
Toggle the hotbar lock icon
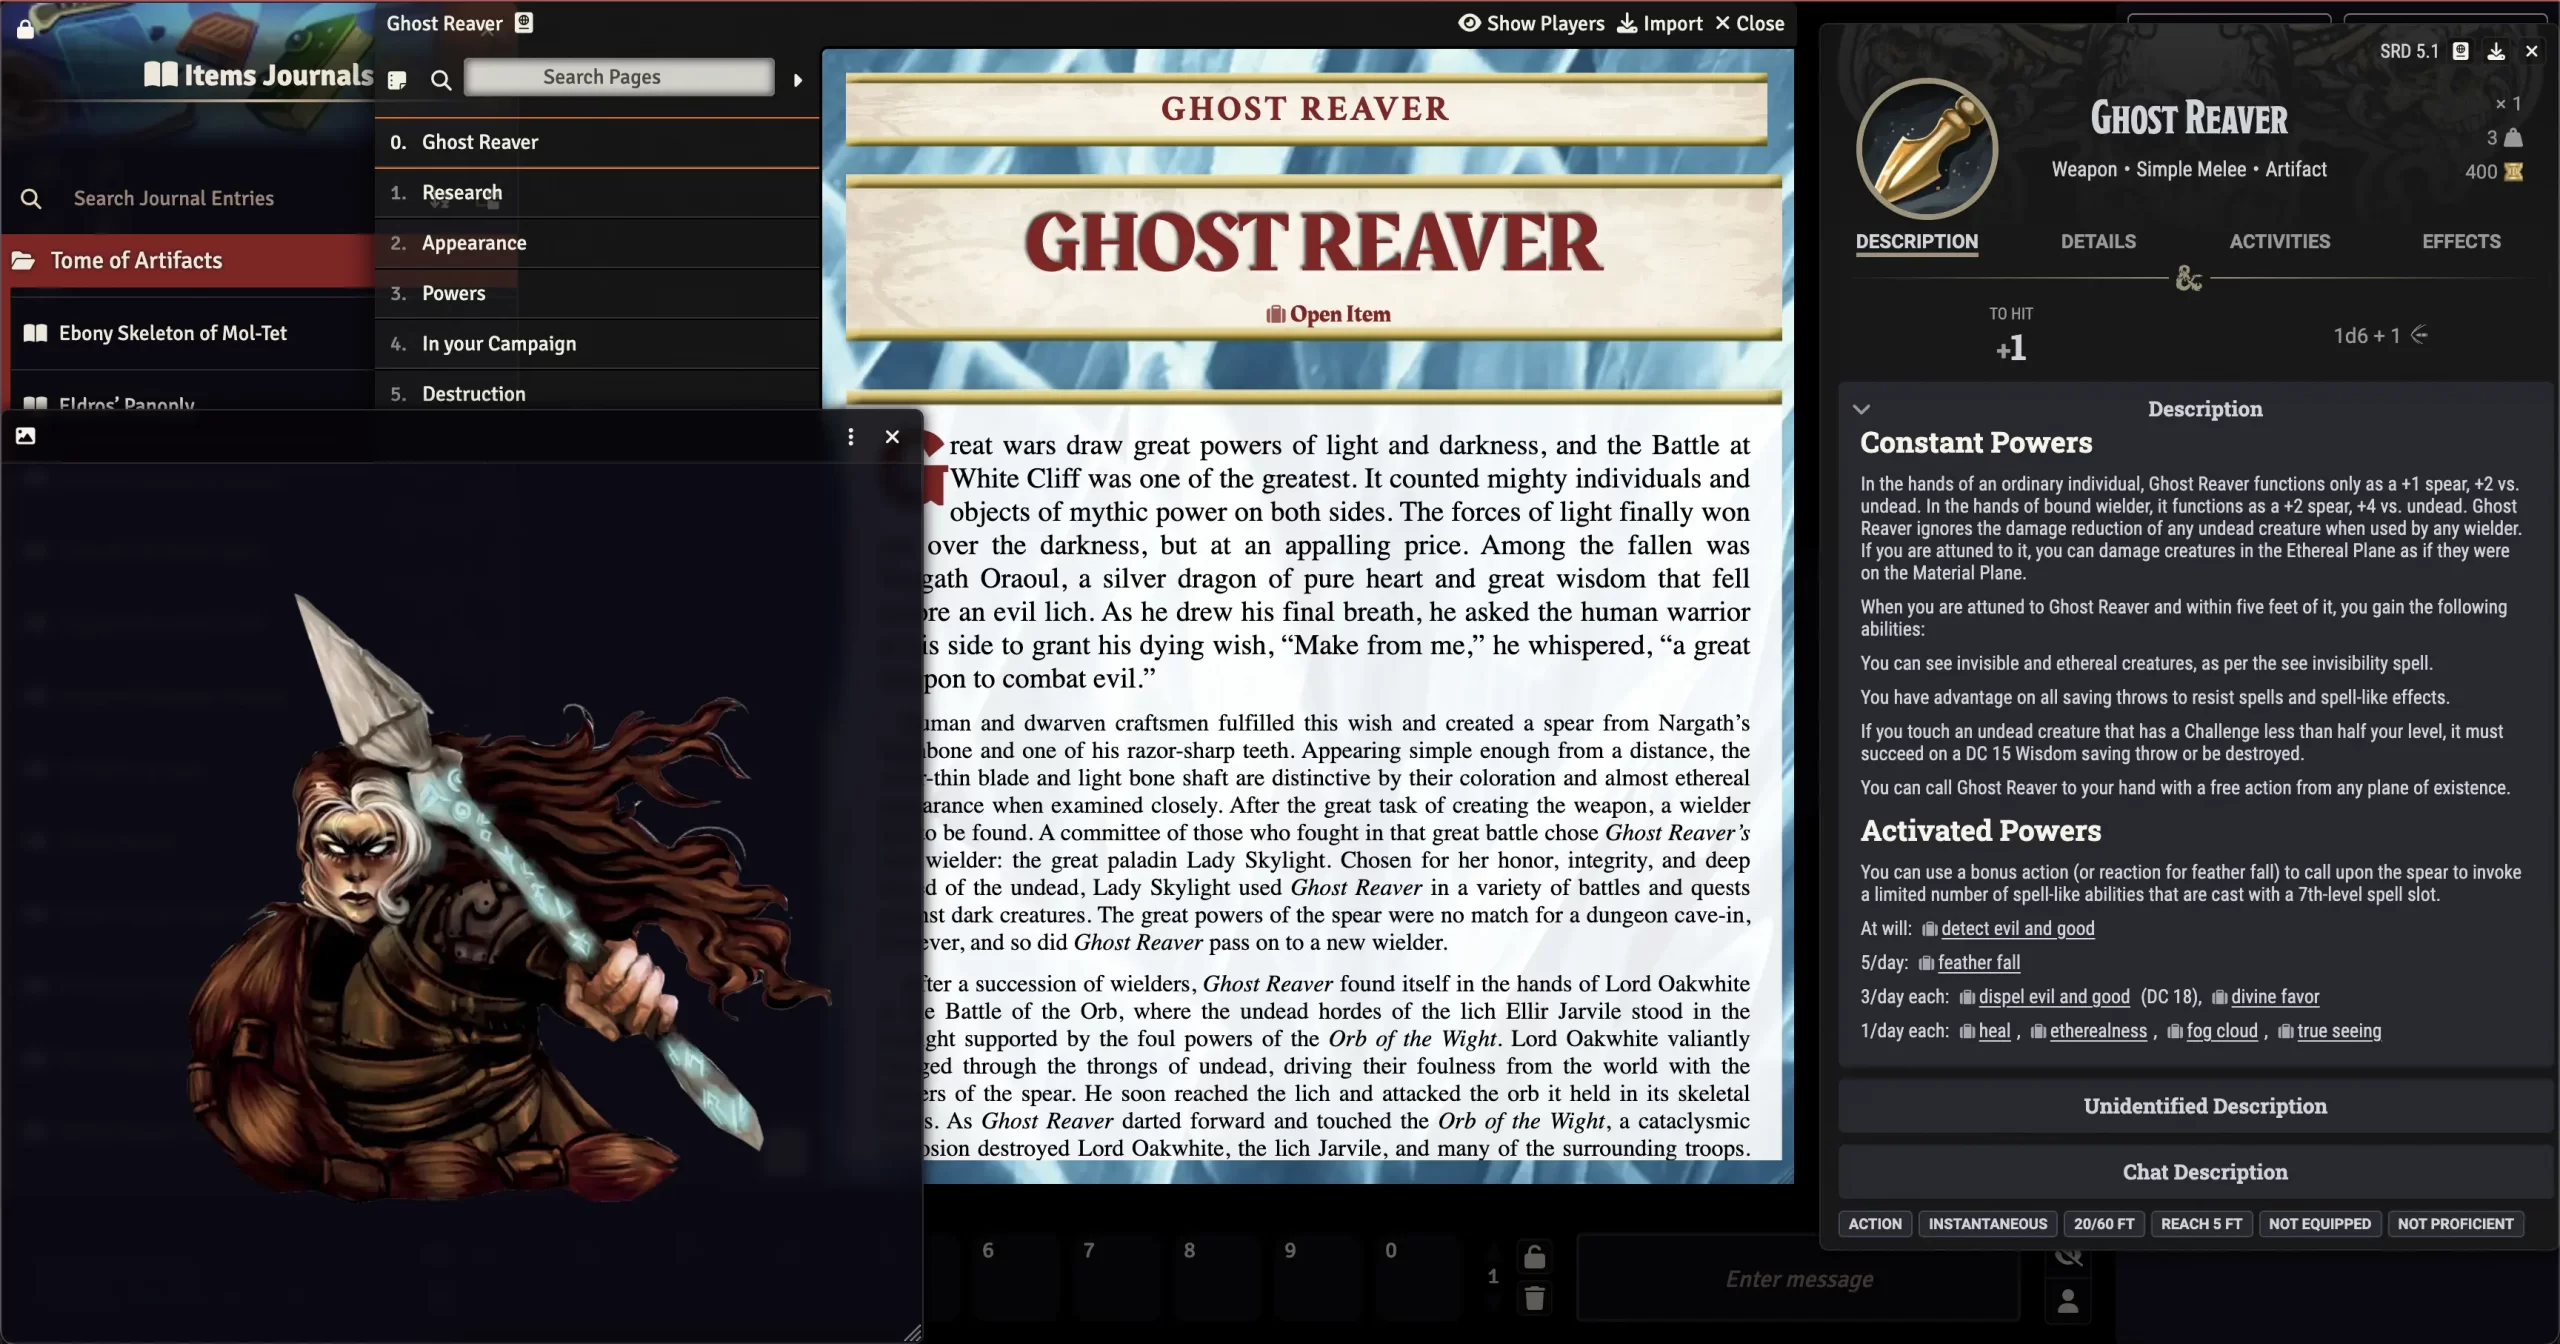click(1534, 1257)
